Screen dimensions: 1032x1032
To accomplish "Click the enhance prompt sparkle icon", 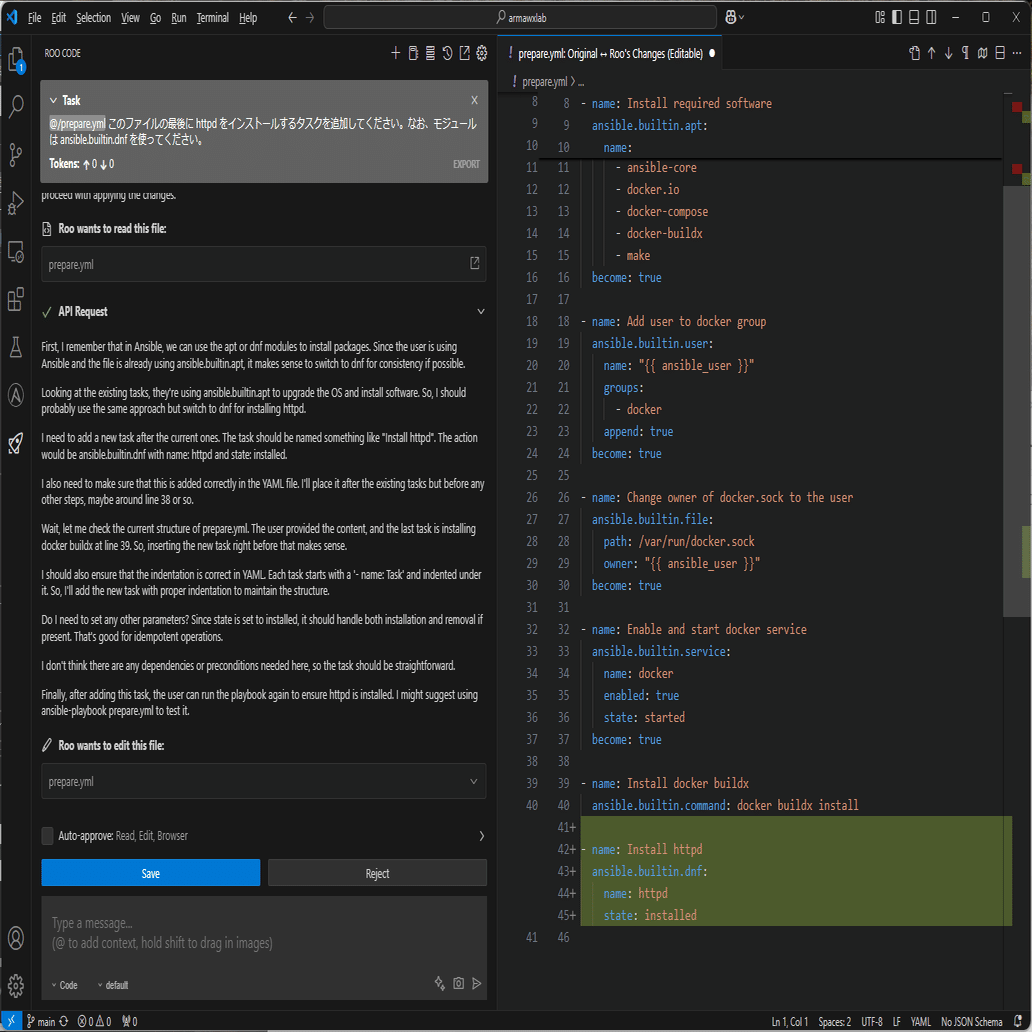I will click(440, 983).
